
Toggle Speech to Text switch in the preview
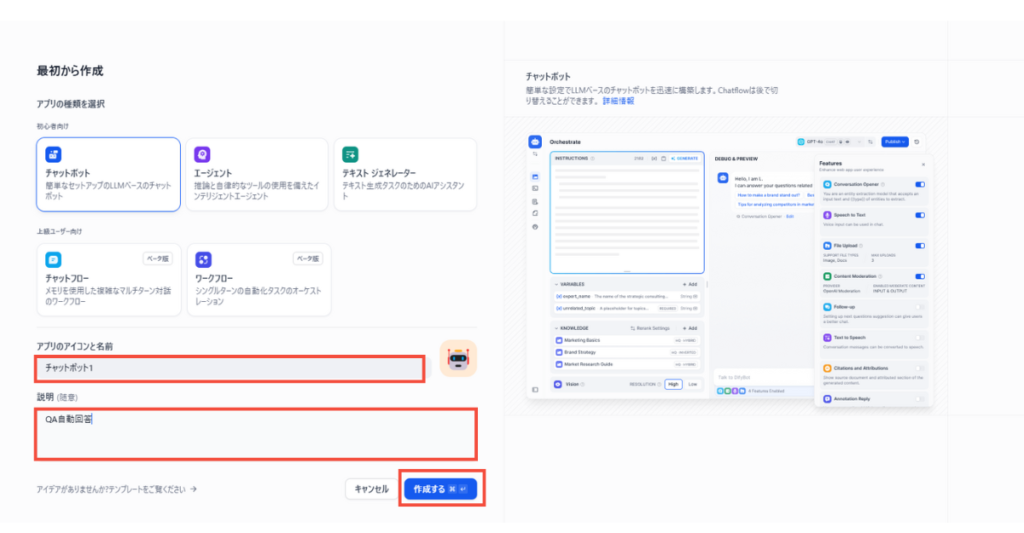click(920, 216)
